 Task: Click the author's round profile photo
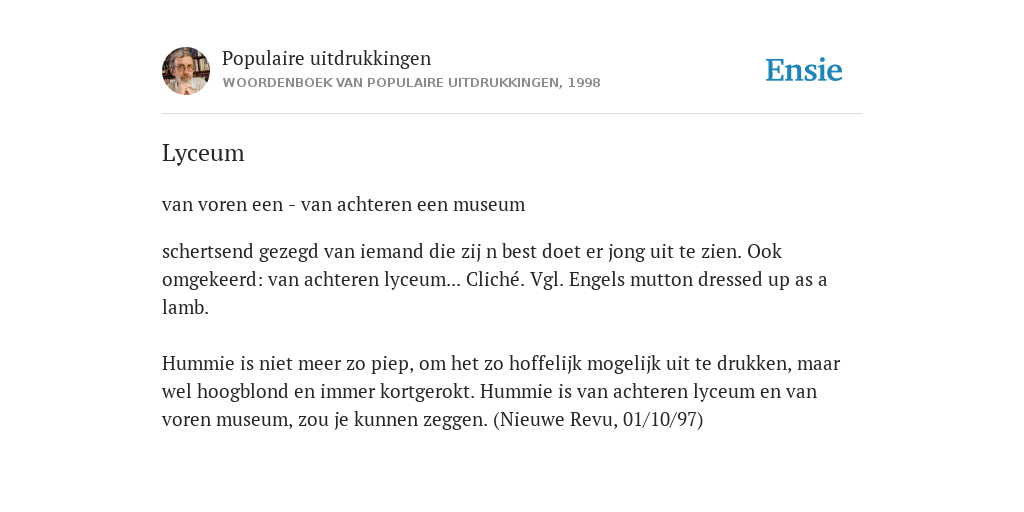[x=186, y=71]
